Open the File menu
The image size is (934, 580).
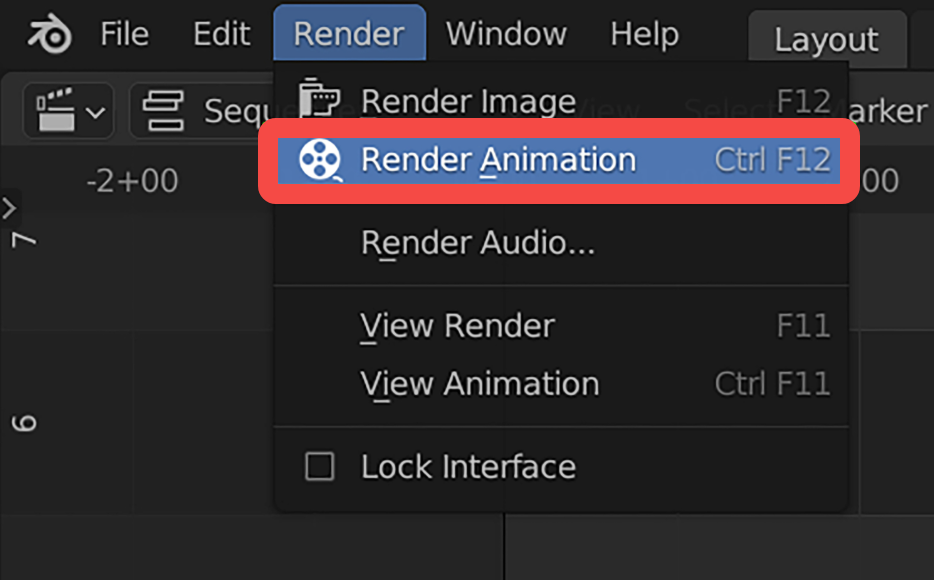[123, 33]
